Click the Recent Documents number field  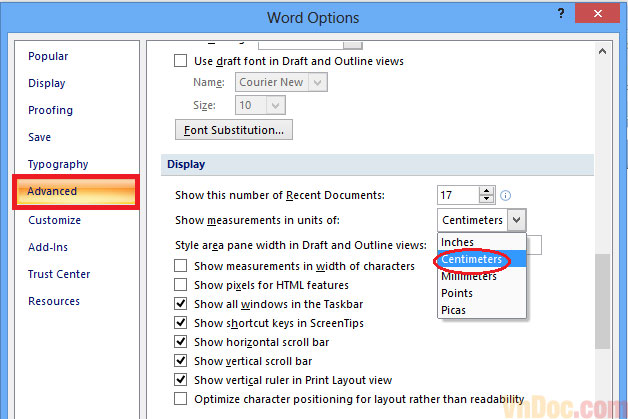click(457, 195)
